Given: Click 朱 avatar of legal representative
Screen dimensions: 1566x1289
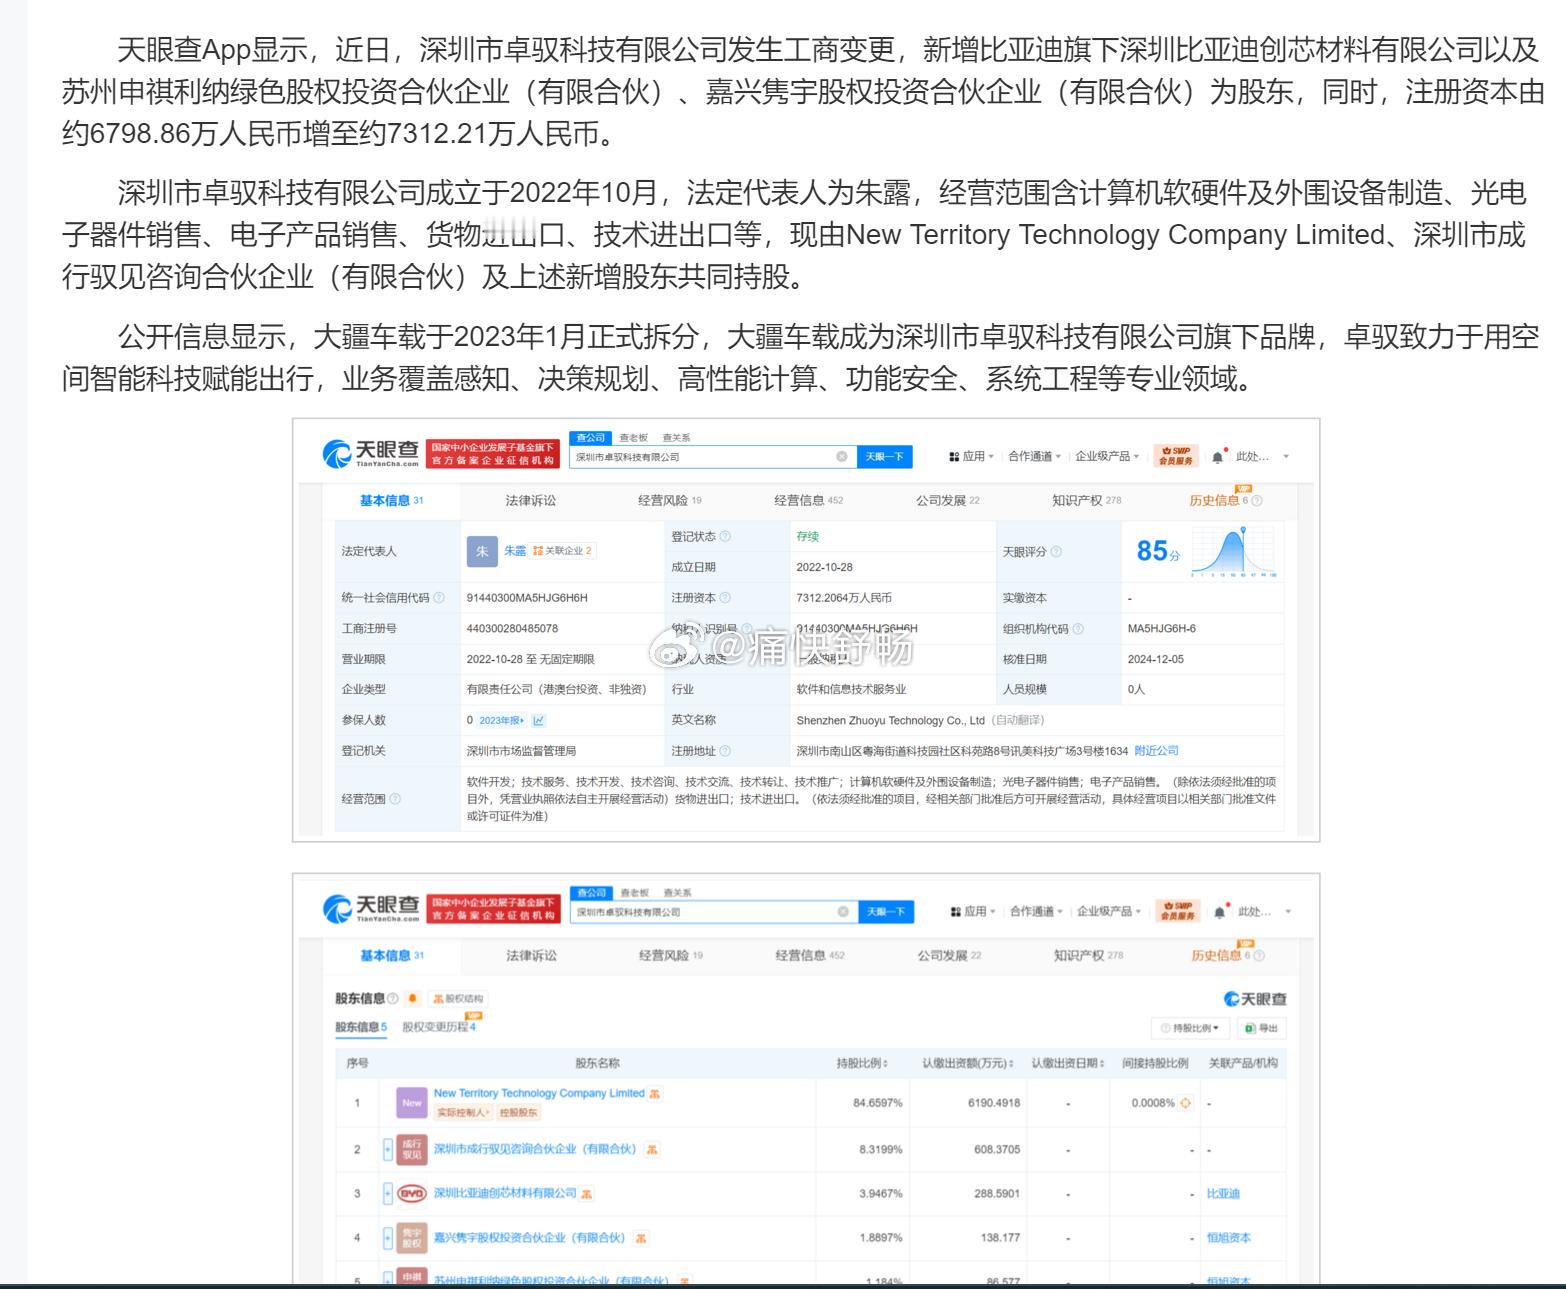Looking at the screenshot, I should click(x=482, y=551).
